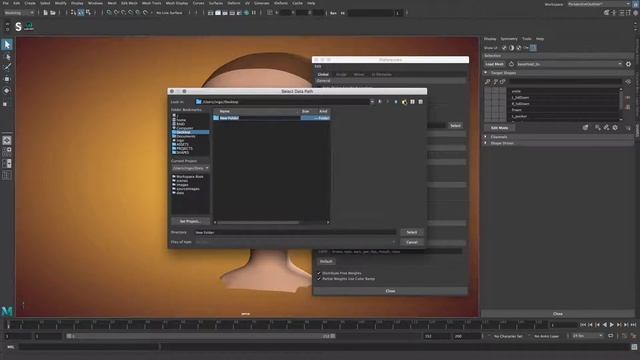640x360 pixels.
Task: Open the Look in path dropdown
Action: 371,102
